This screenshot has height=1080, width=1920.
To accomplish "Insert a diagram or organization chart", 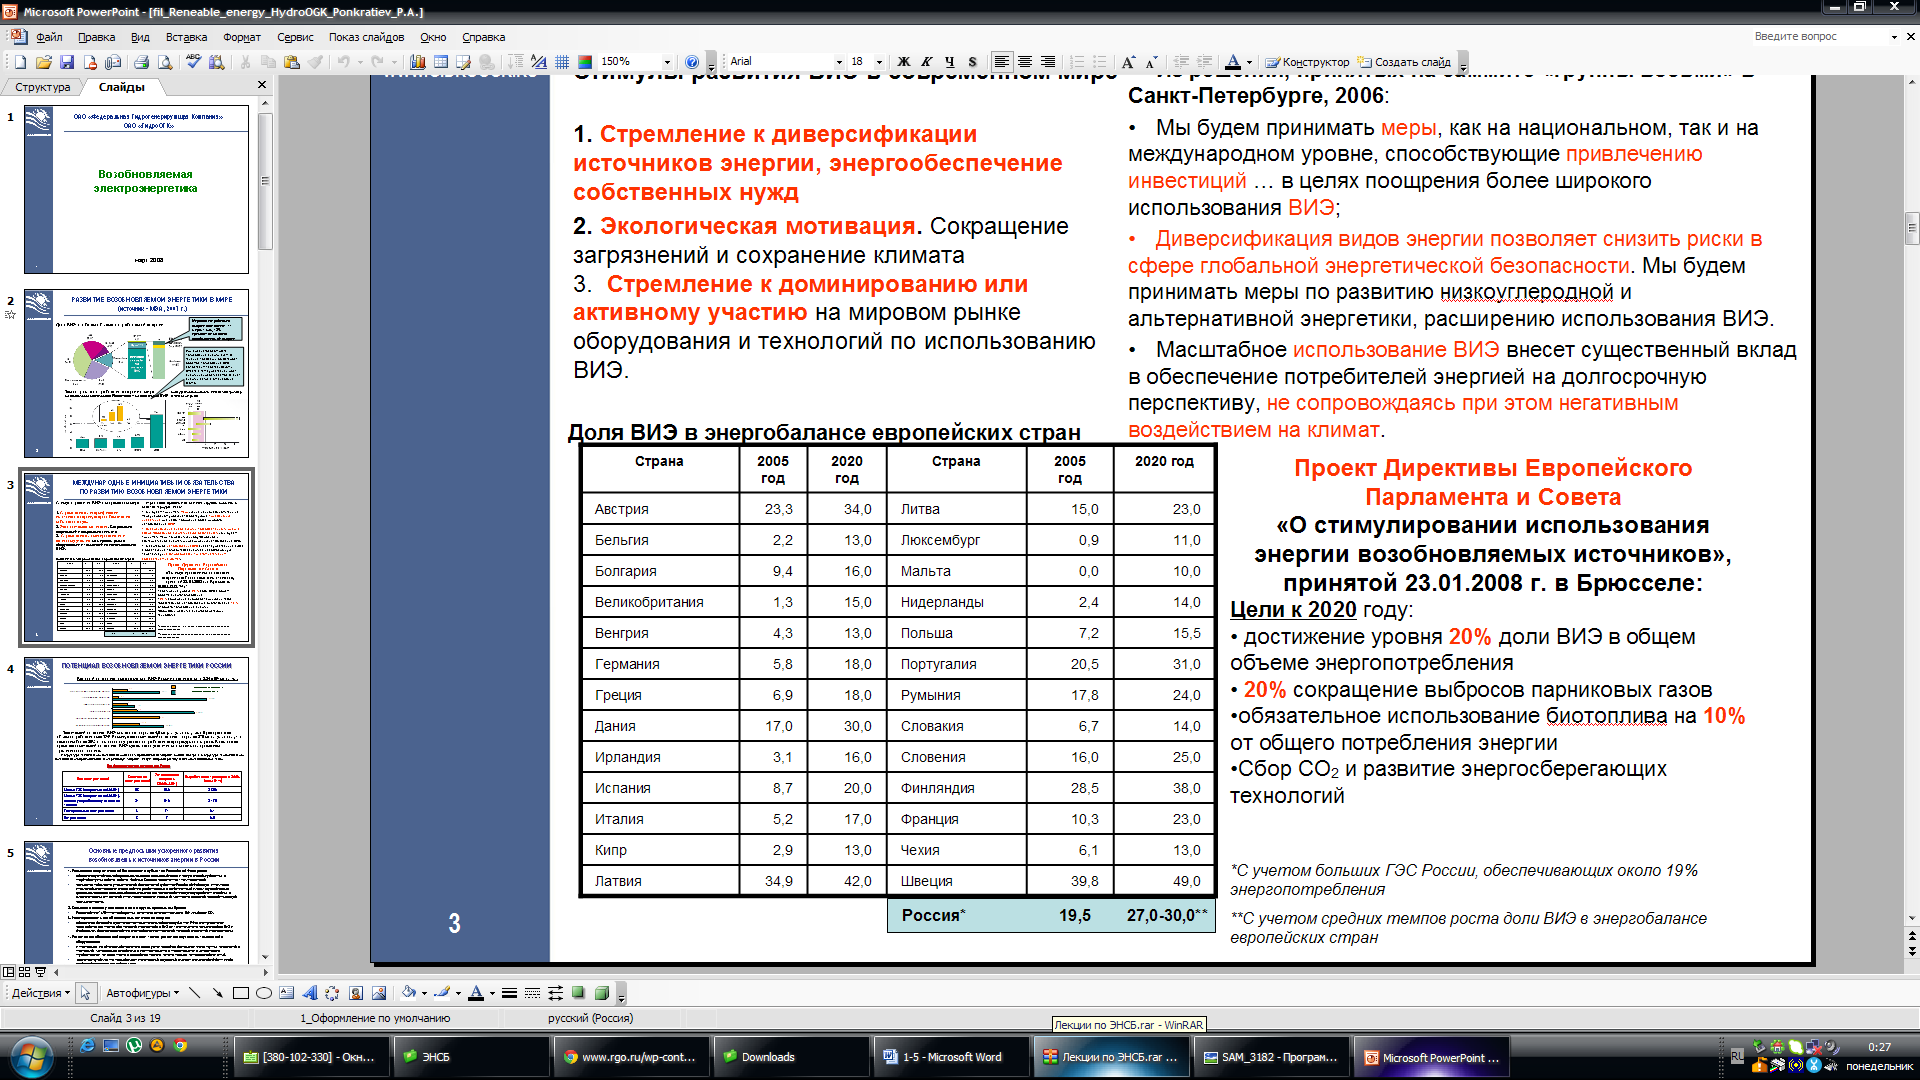I will click(332, 993).
